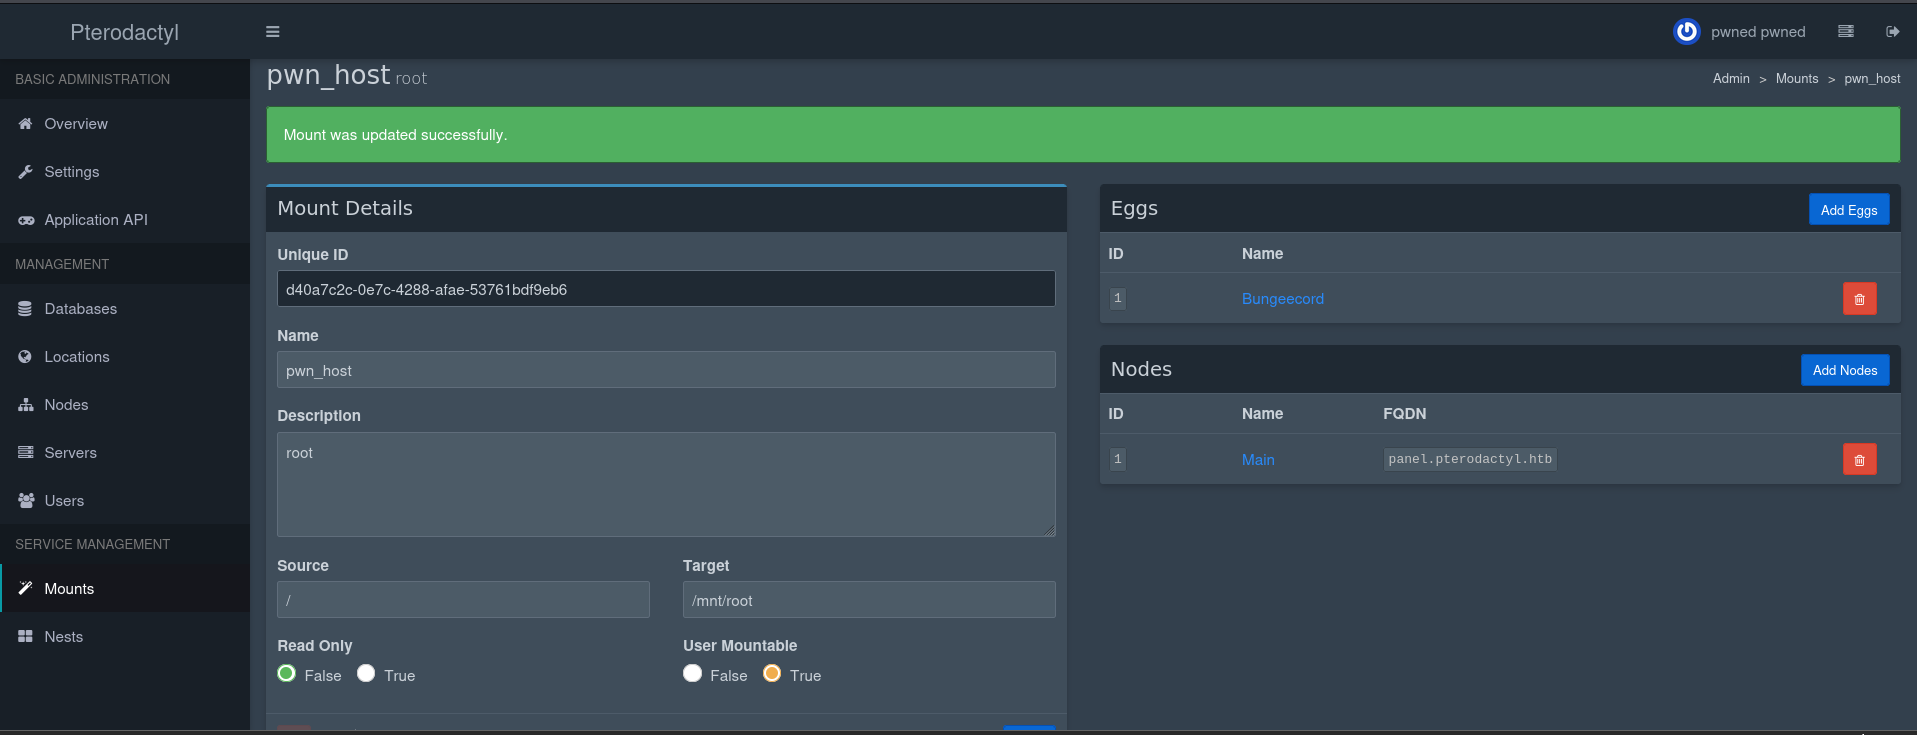
Task: Set User Mountable to True
Action: [772, 674]
